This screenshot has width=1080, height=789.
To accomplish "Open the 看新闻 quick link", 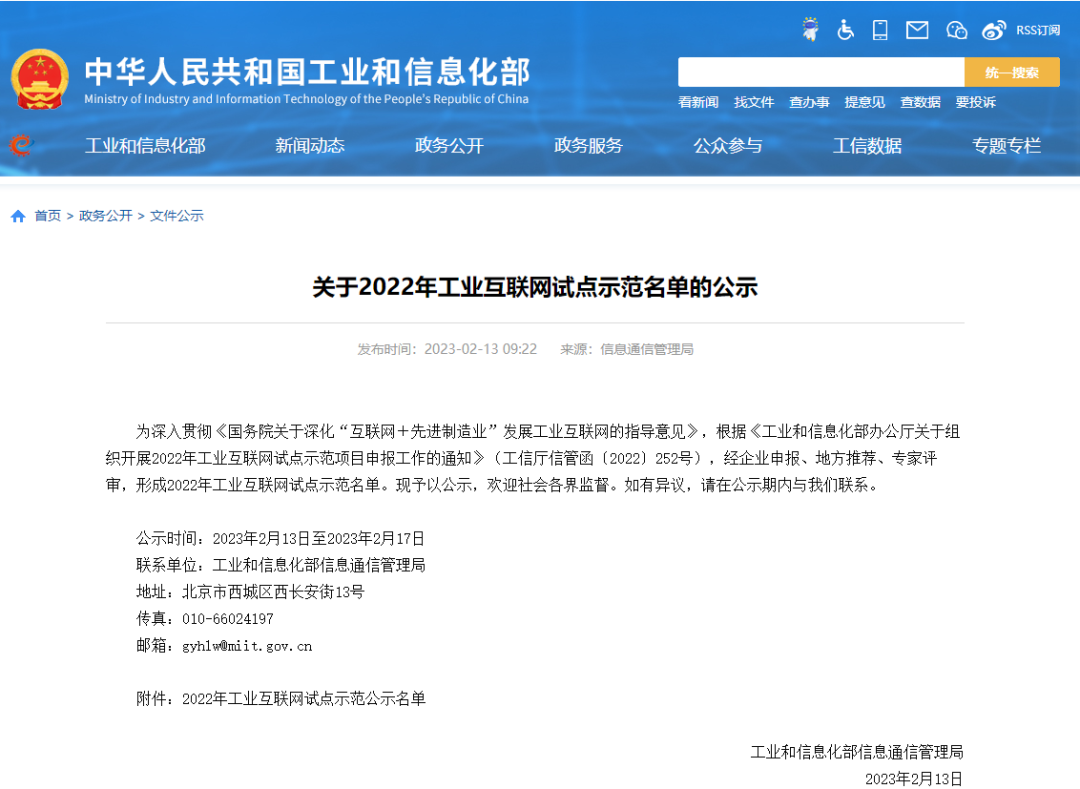I will point(698,103).
